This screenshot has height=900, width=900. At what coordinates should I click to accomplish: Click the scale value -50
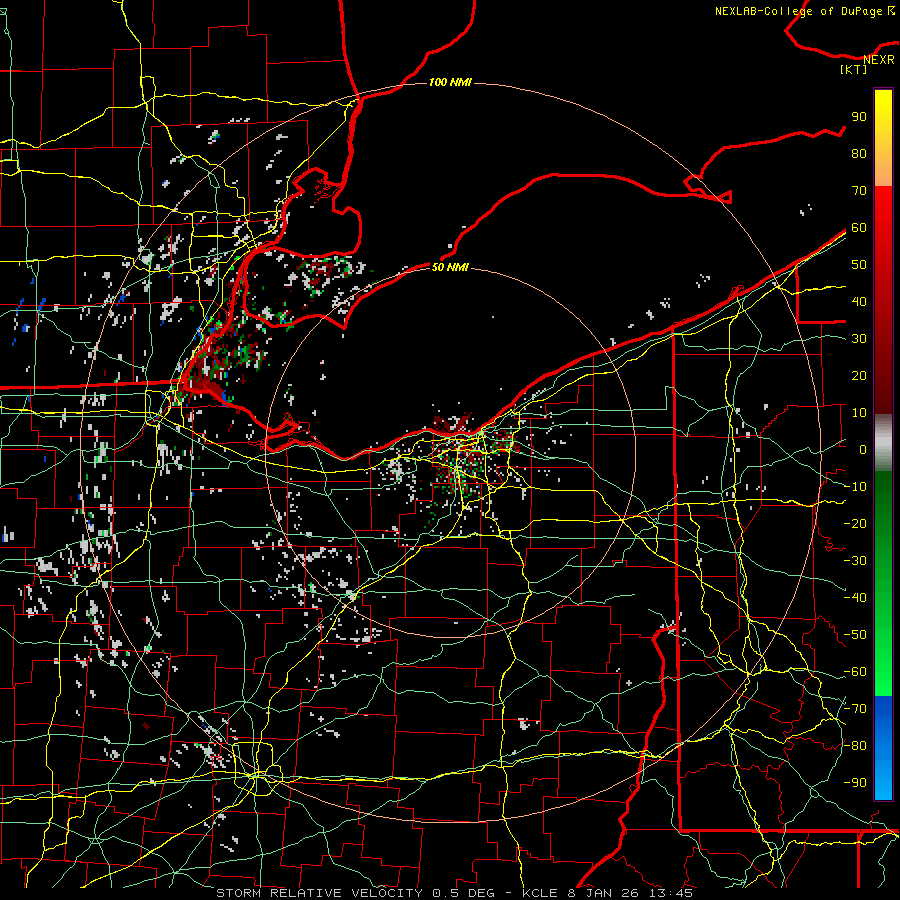[x=855, y=635]
